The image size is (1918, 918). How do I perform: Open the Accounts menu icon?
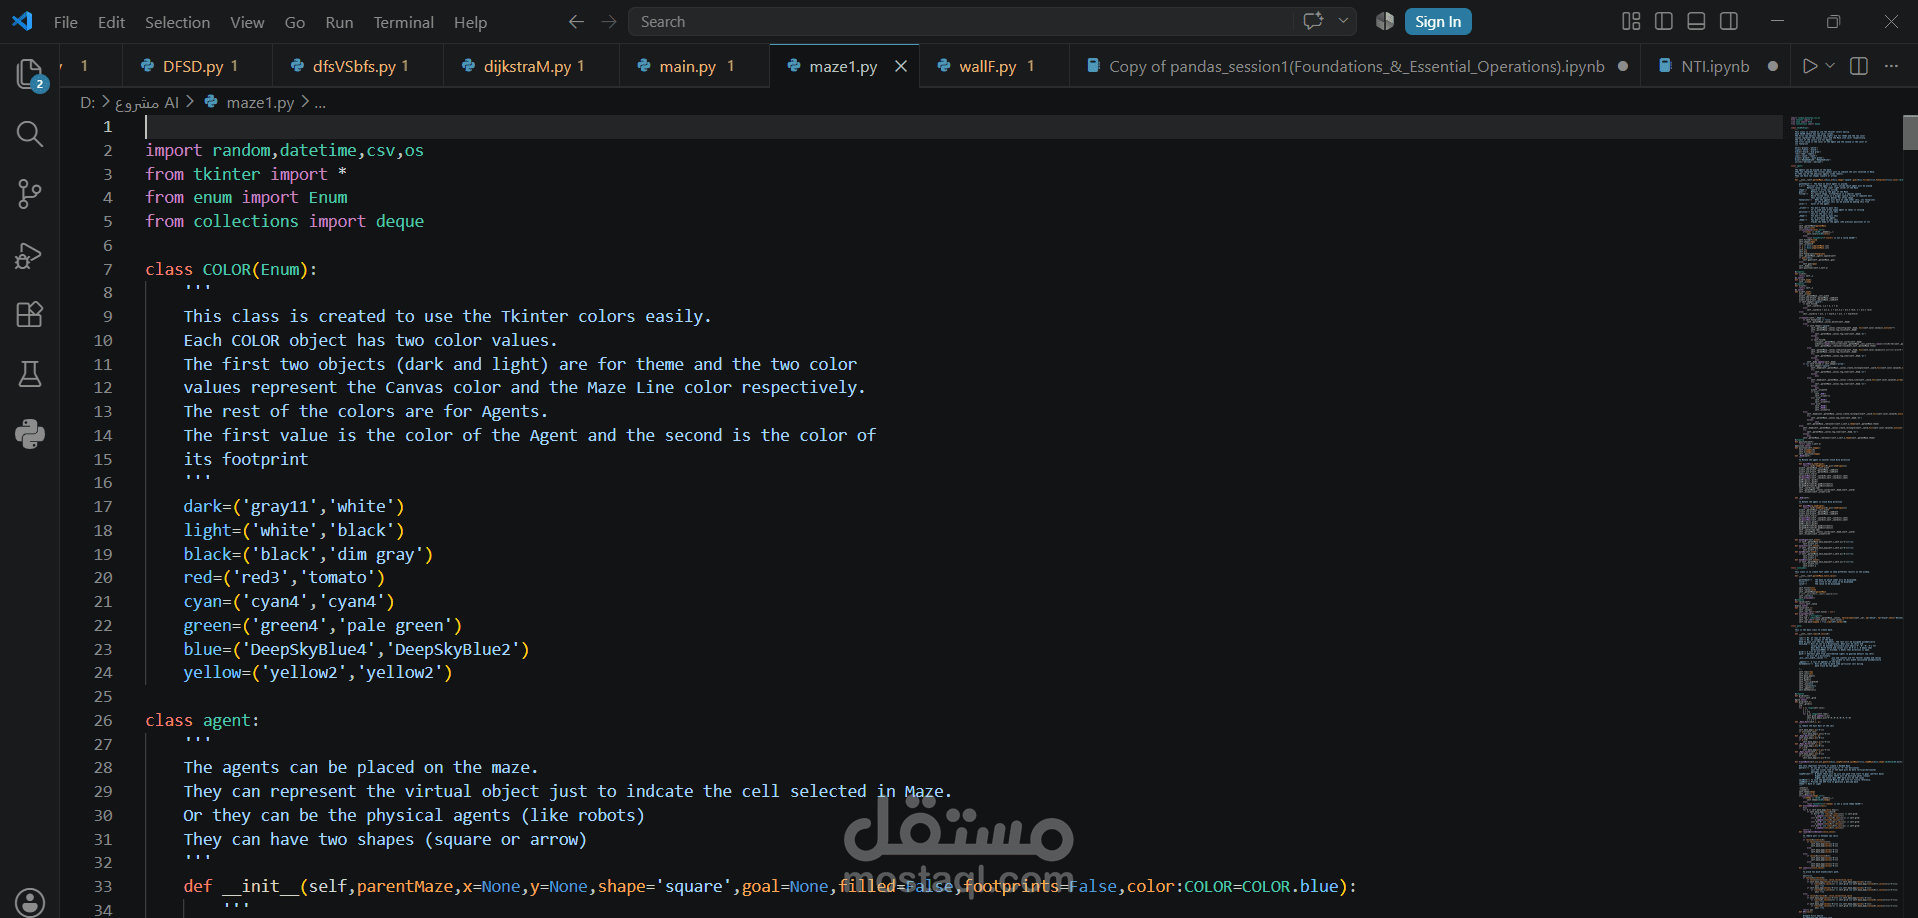point(30,901)
